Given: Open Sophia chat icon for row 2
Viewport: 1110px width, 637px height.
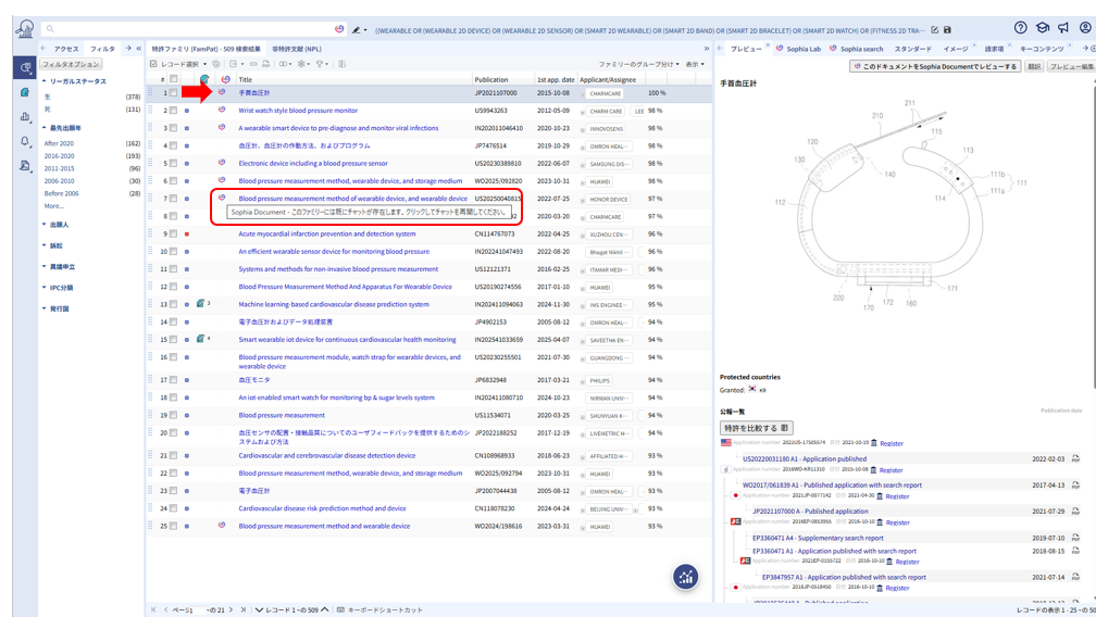Looking at the screenshot, I should point(222,110).
